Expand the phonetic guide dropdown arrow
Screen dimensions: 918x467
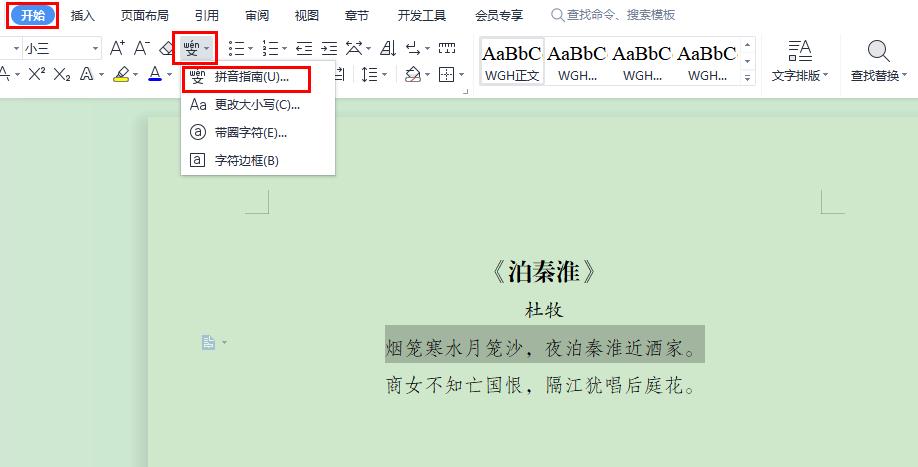coord(207,49)
